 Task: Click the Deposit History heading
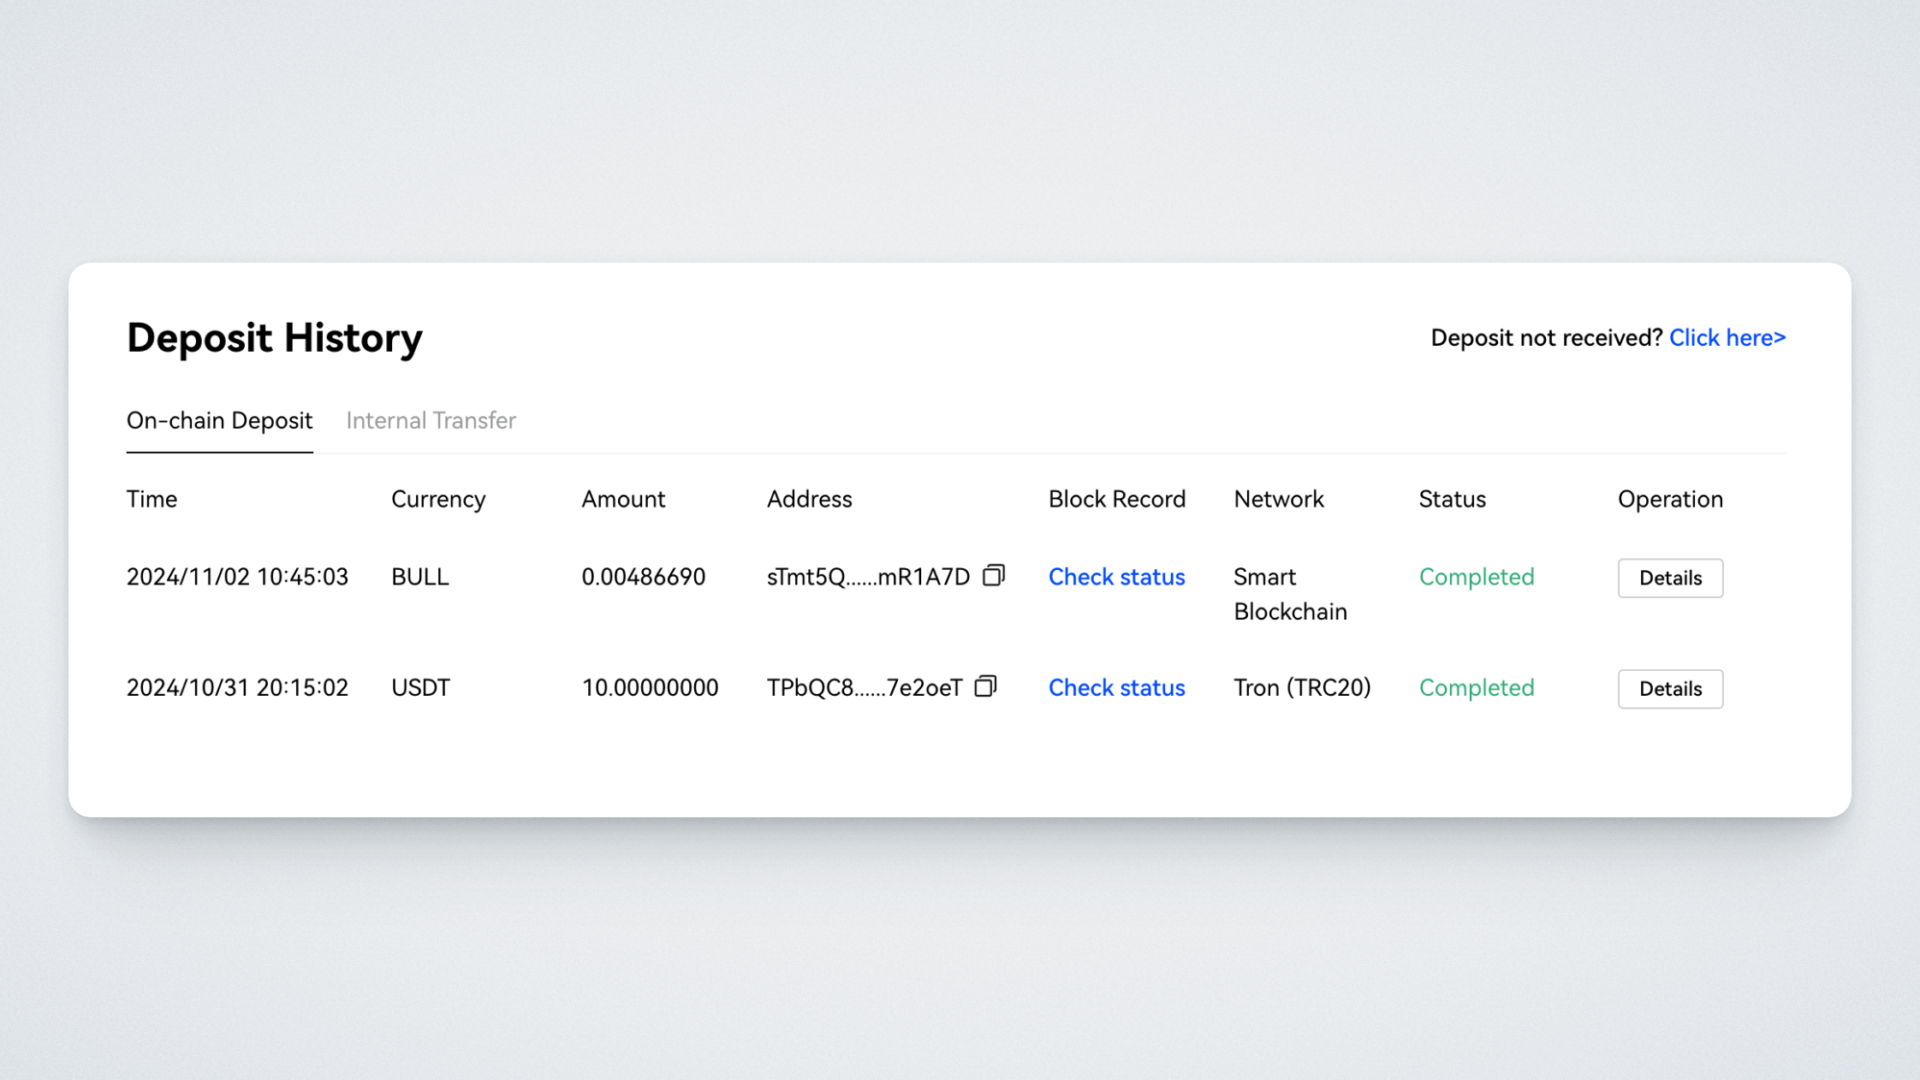(x=274, y=338)
